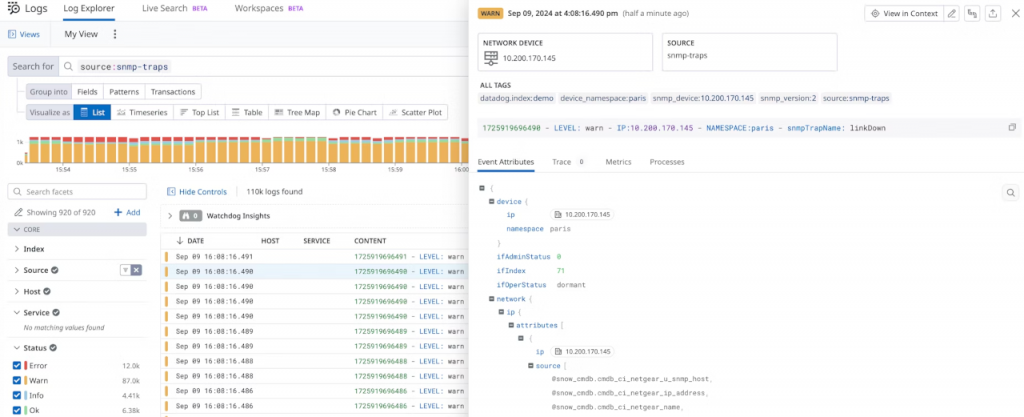Open the Live Search tab
The height and width of the screenshot is (417, 1024).
163,8
